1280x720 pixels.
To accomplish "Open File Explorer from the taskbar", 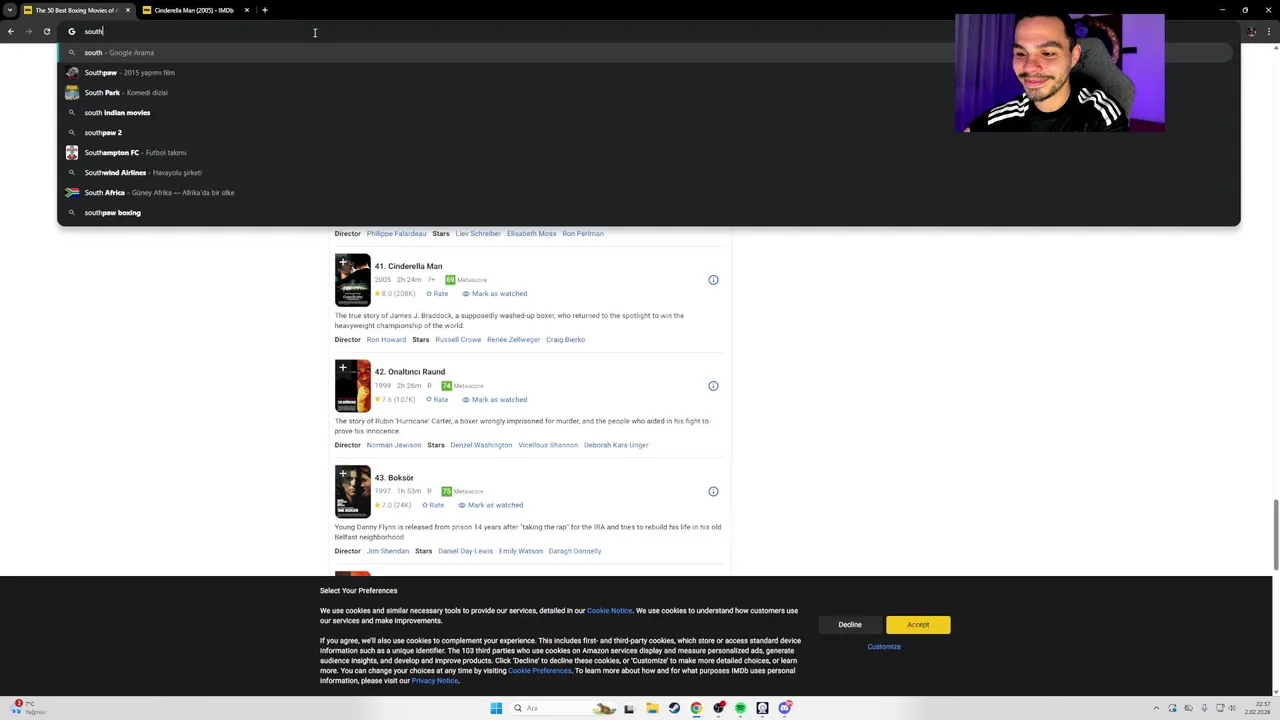I will pos(652,708).
